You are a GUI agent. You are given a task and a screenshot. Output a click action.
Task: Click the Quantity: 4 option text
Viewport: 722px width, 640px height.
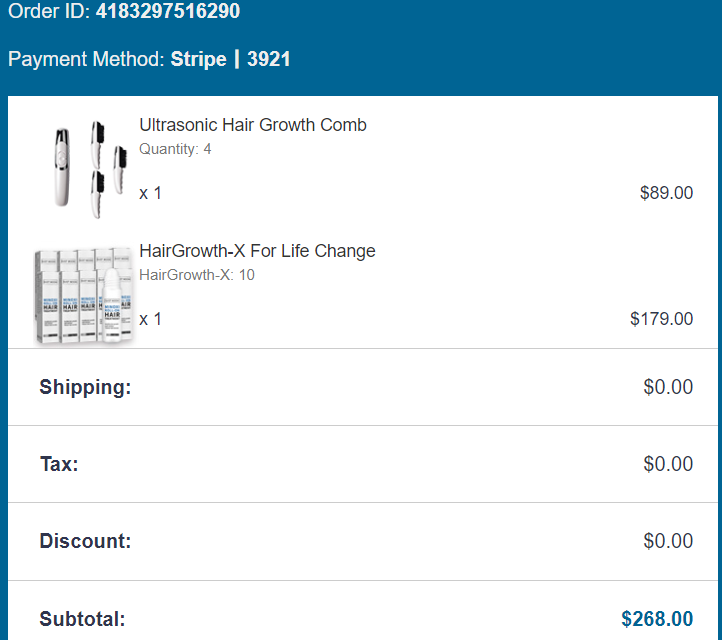tap(175, 149)
